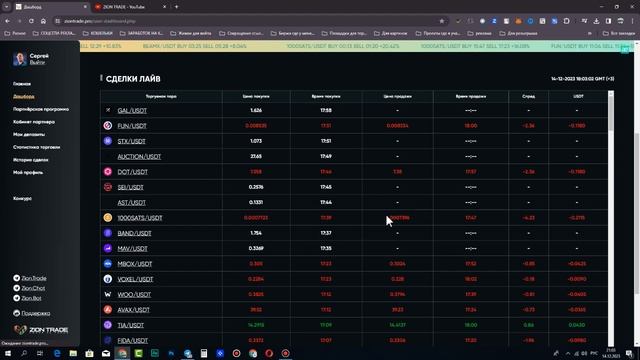Image resolution: width=640 pixels, height=360 pixels.
Task: Click Telegram icon beside ZionBot link
Action: pos(16,298)
